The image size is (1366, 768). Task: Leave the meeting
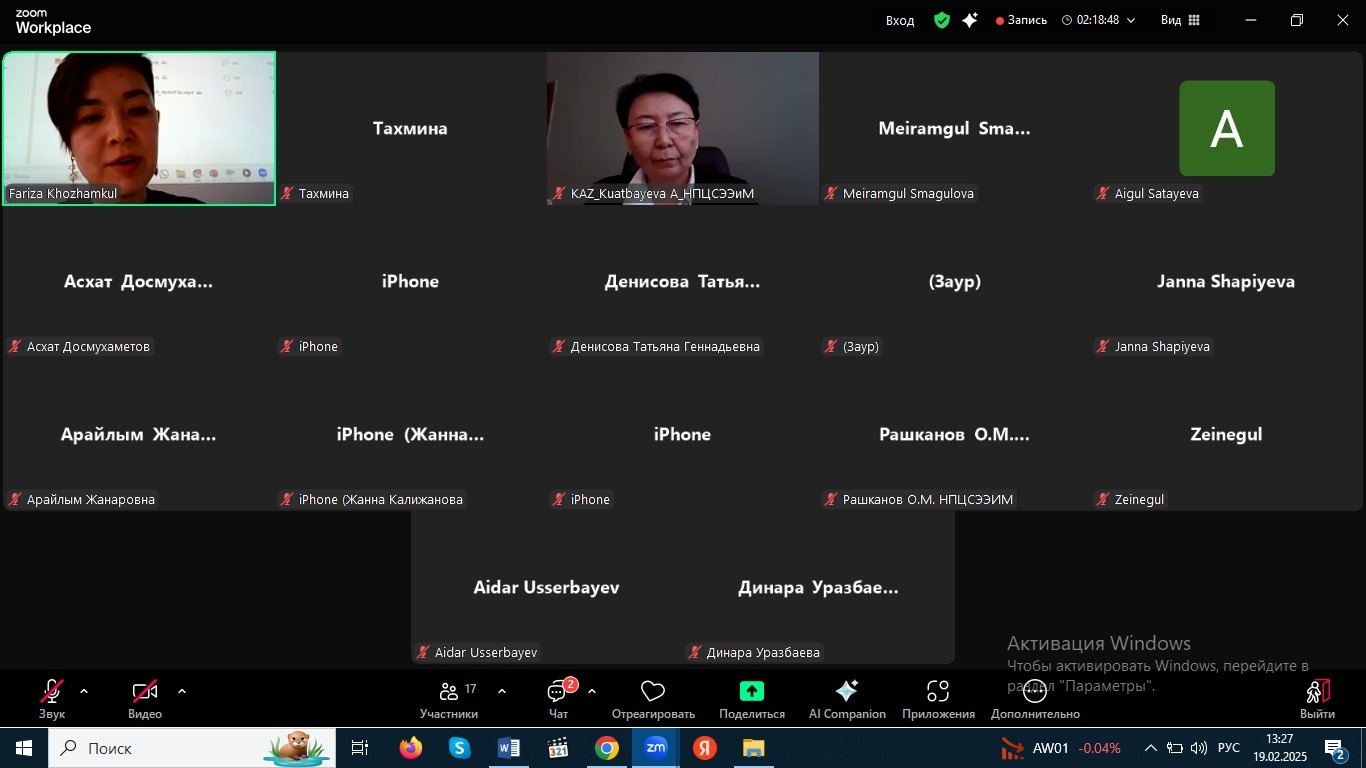click(1317, 697)
